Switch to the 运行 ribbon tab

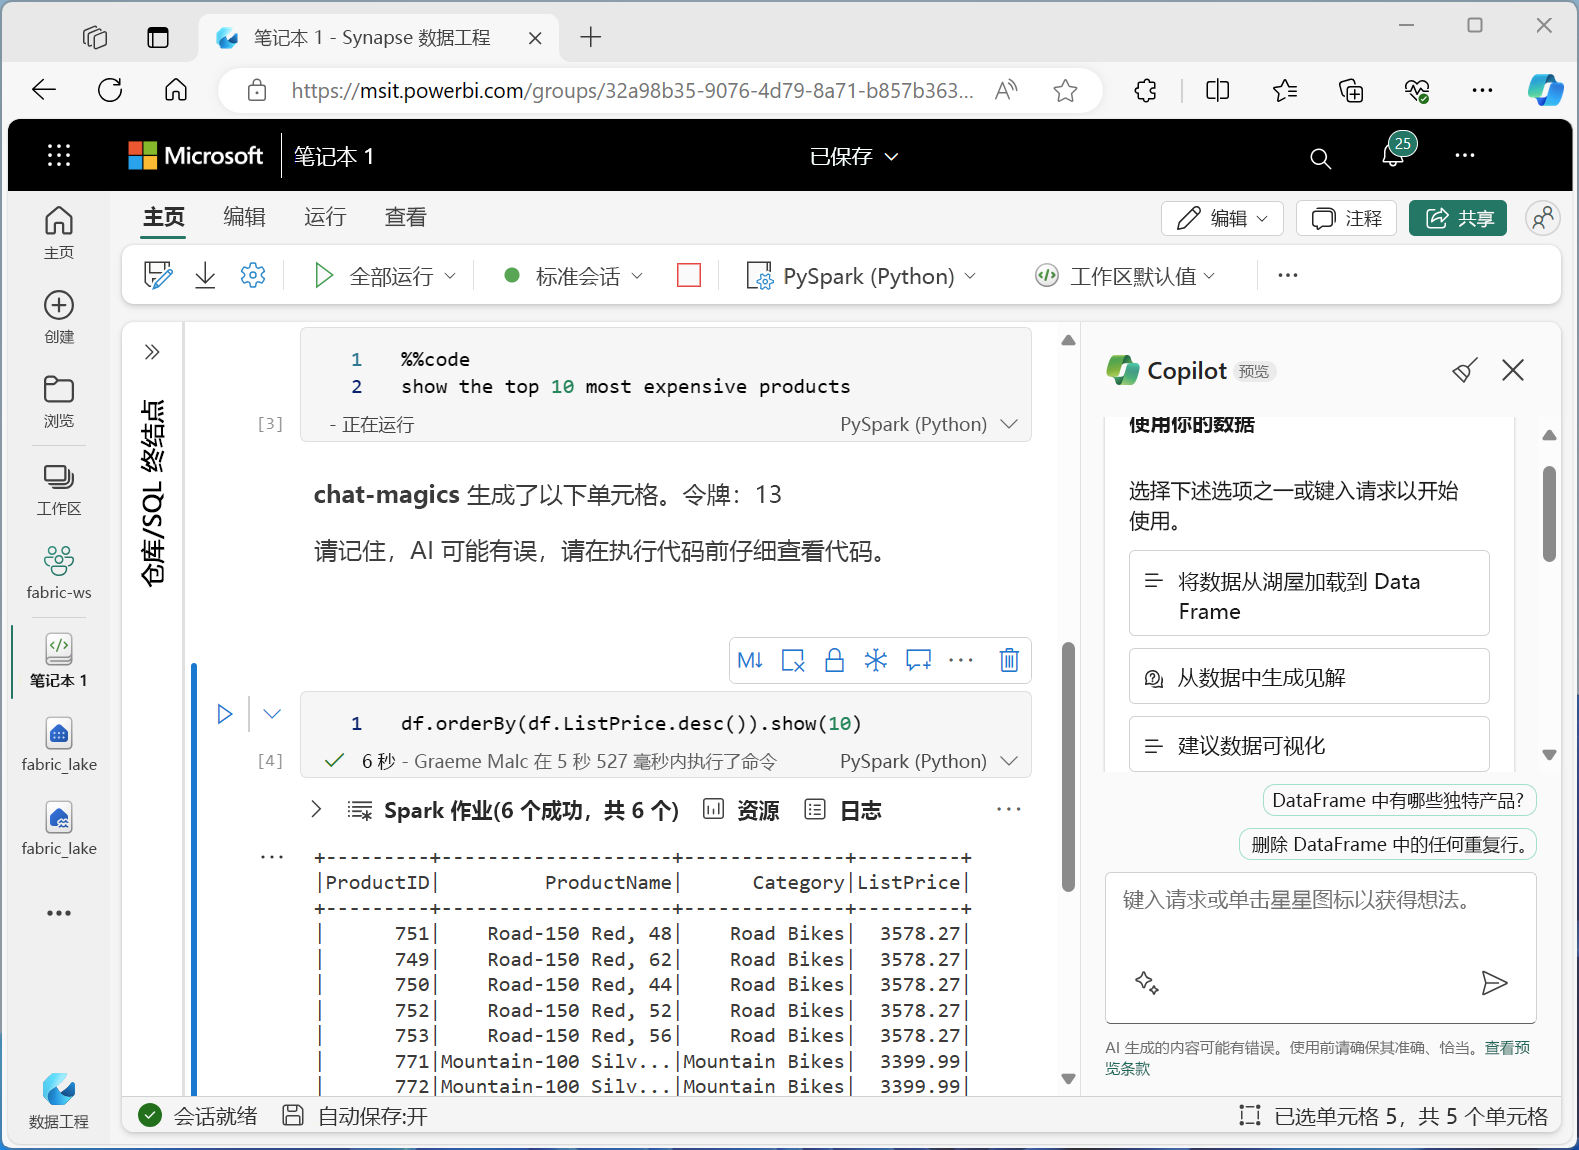click(325, 217)
